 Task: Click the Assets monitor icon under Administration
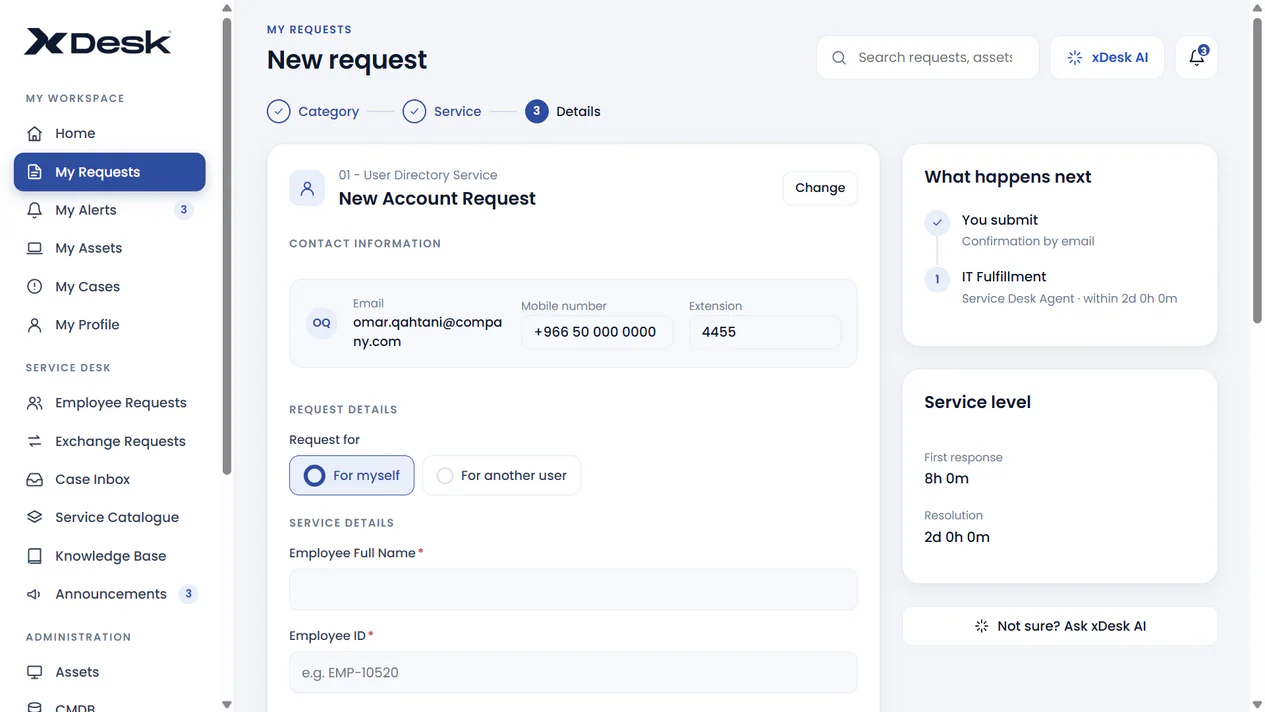[x=35, y=672]
